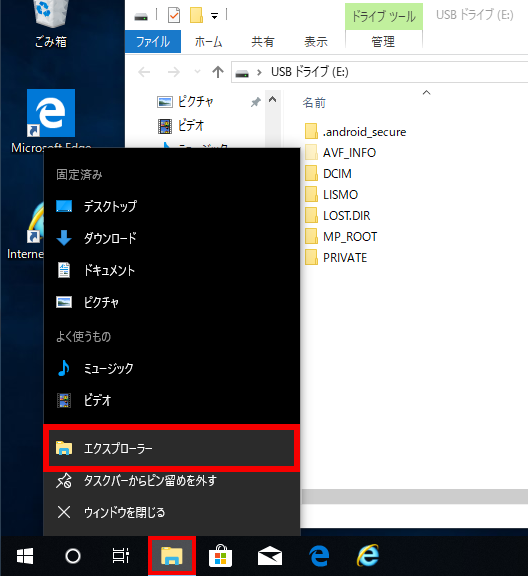Open the Windows Start button
The image size is (528, 576).
click(x=25, y=556)
